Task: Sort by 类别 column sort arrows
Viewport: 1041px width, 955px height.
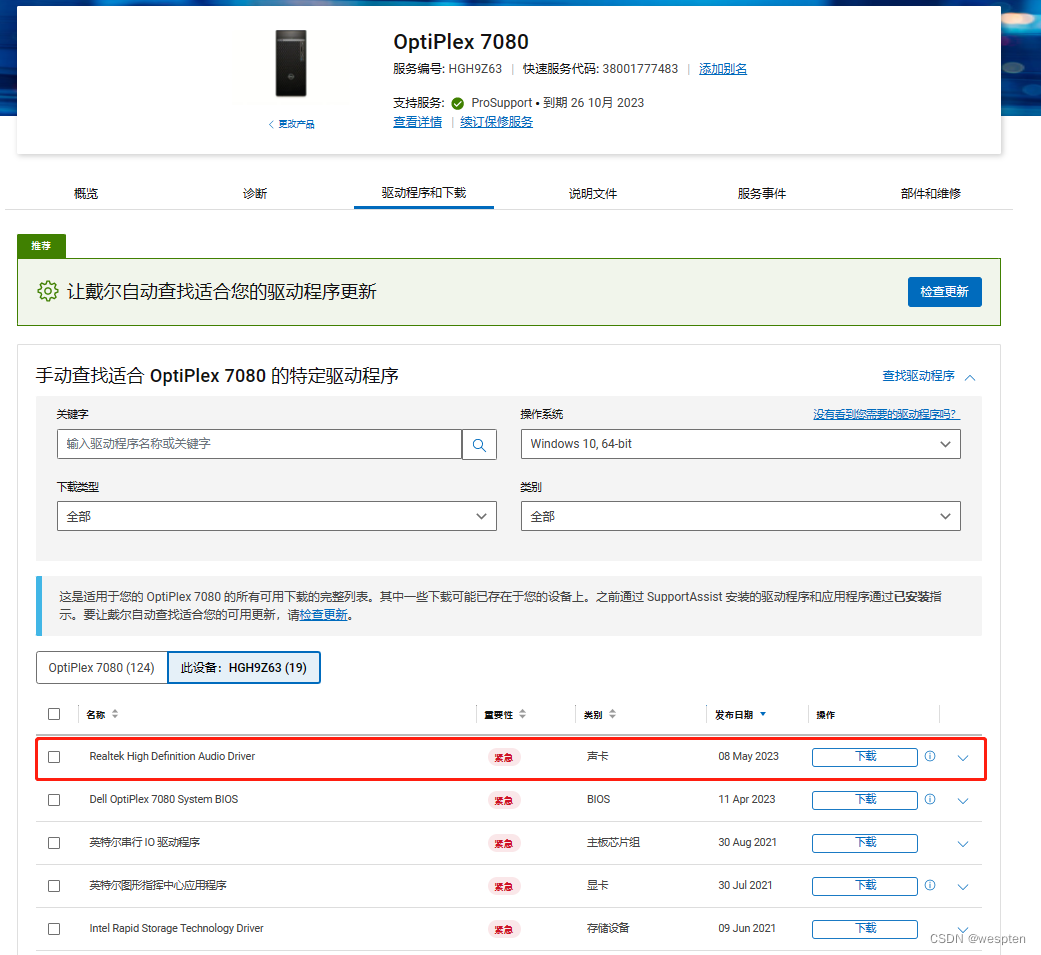Action: coord(612,714)
